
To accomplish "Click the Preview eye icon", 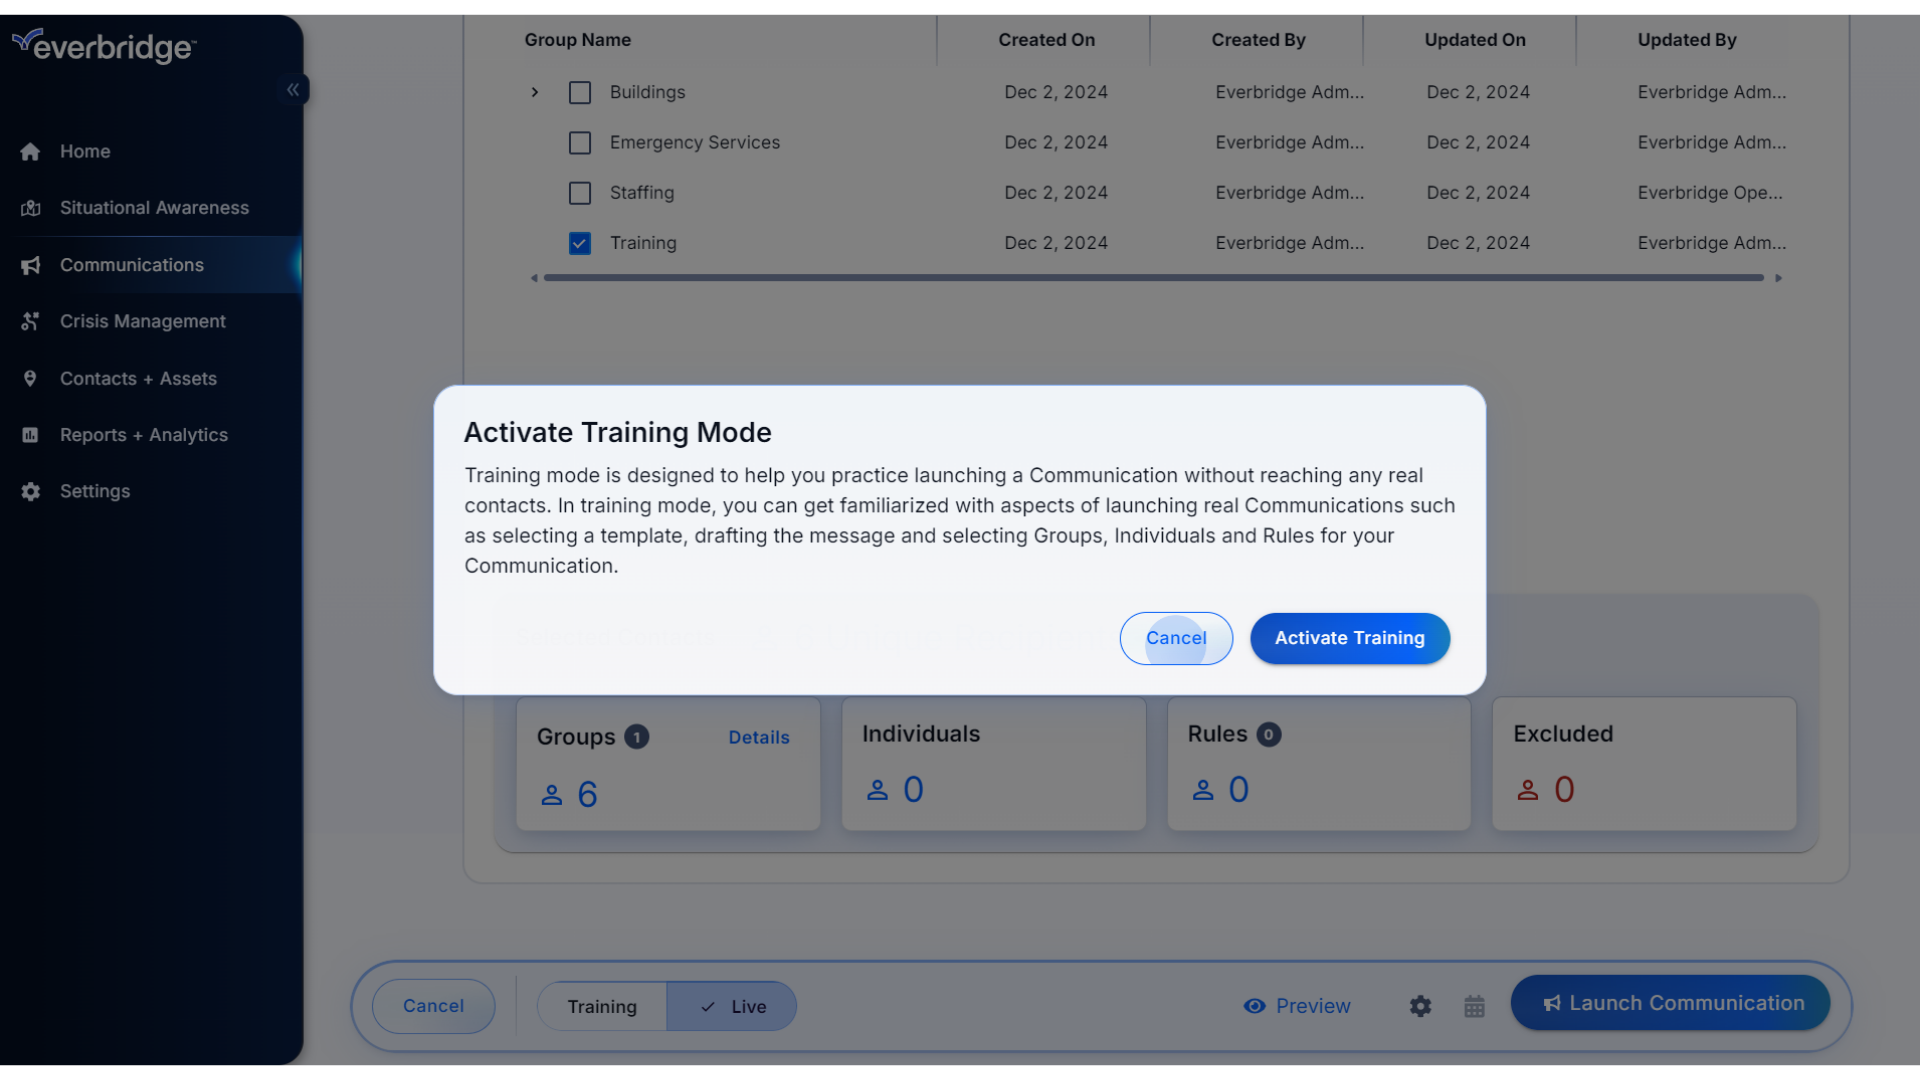I will [1254, 1005].
